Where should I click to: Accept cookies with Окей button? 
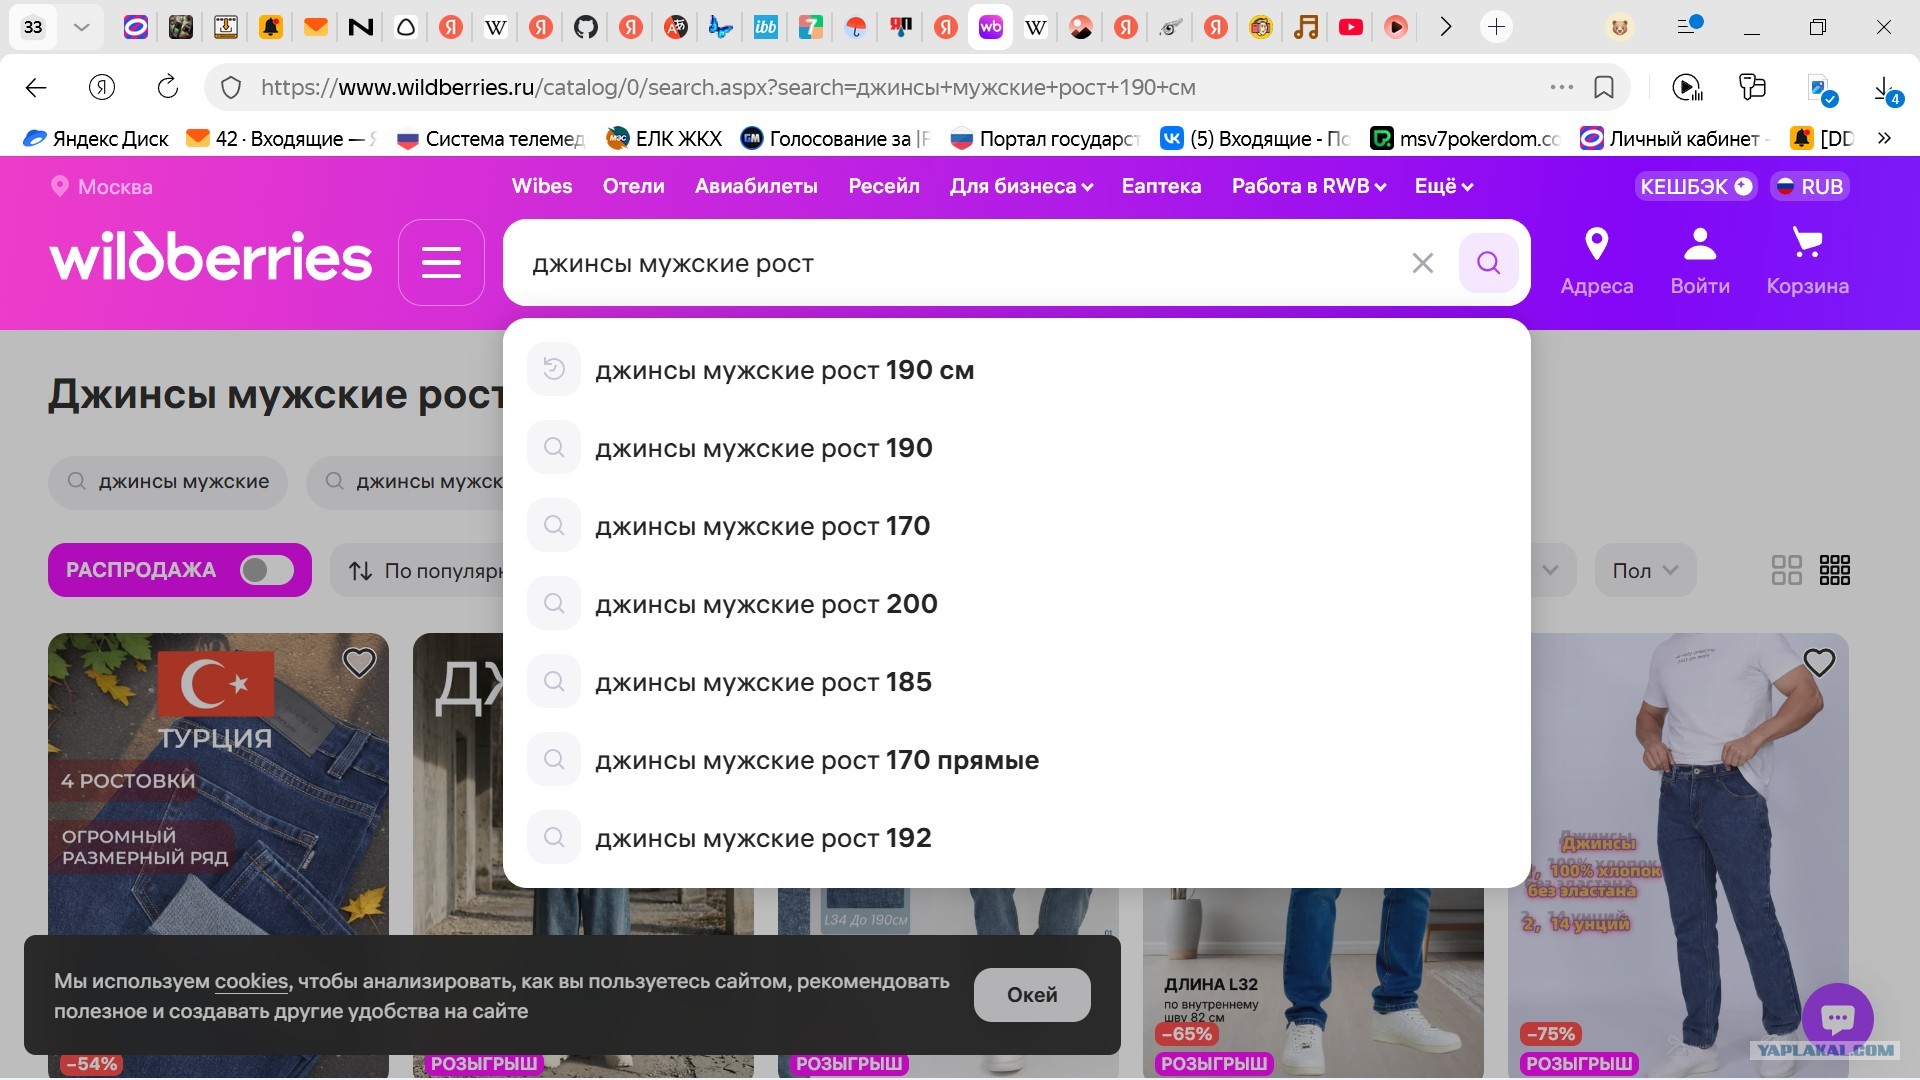click(1032, 995)
